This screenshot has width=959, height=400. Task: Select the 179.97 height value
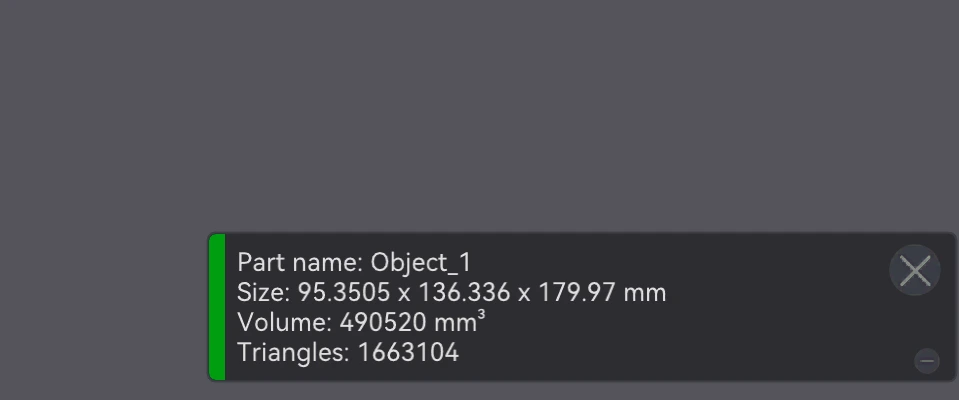pos(577,292)
